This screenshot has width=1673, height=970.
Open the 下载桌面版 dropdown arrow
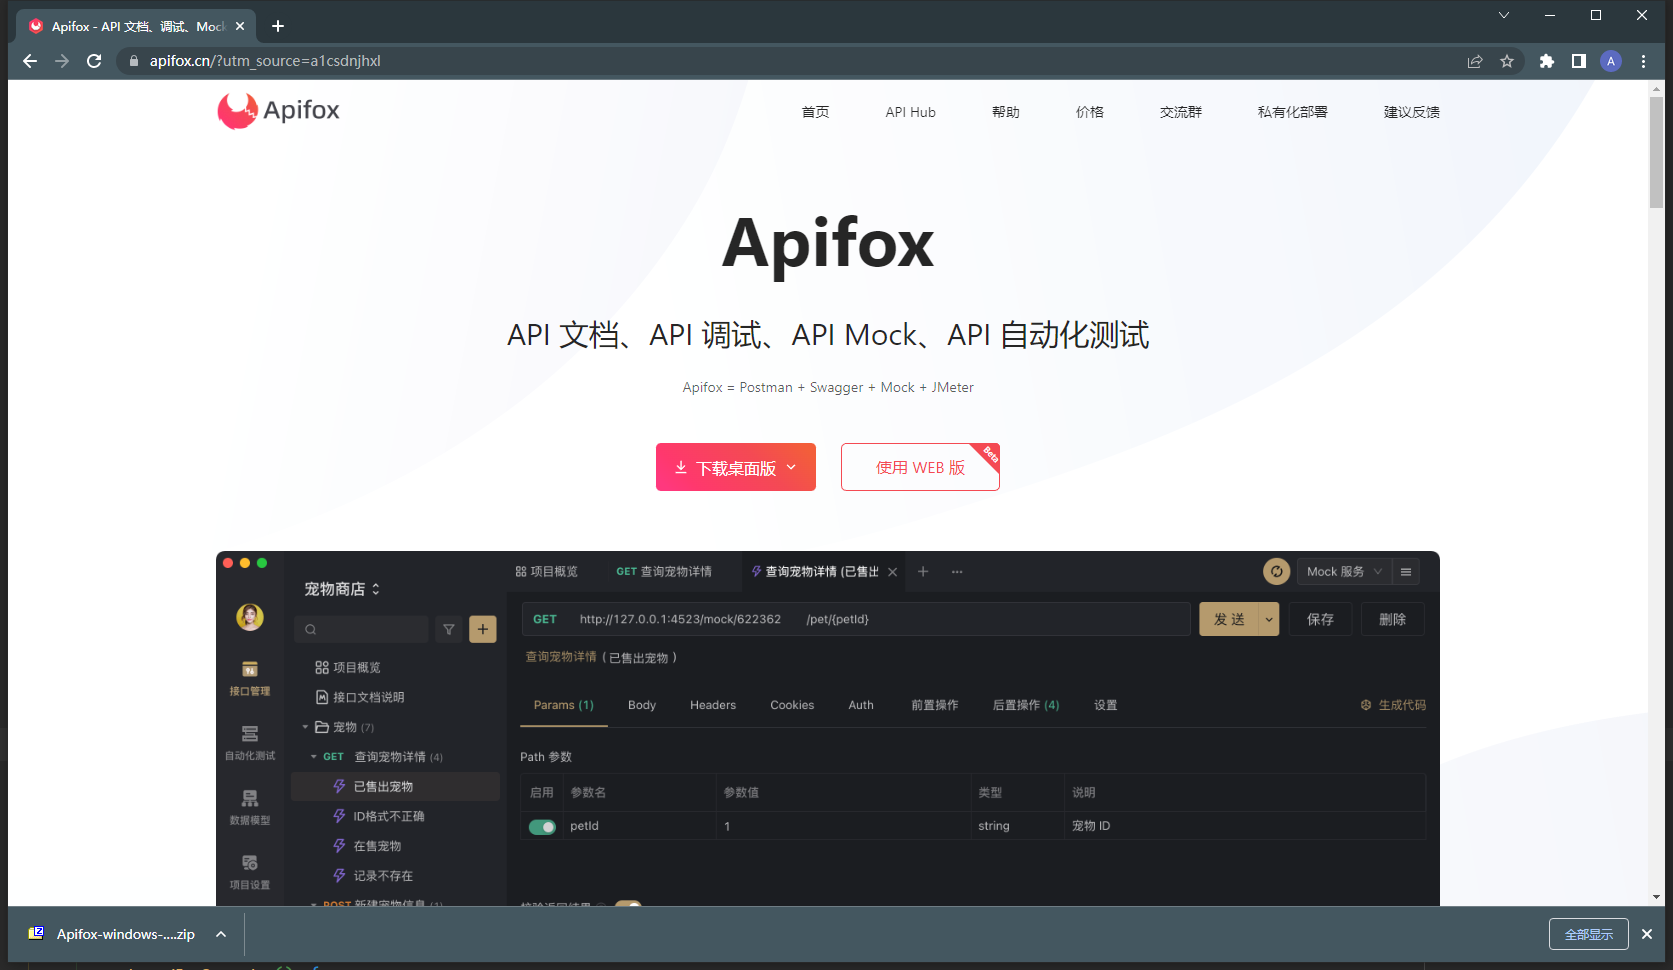point(792,467)
